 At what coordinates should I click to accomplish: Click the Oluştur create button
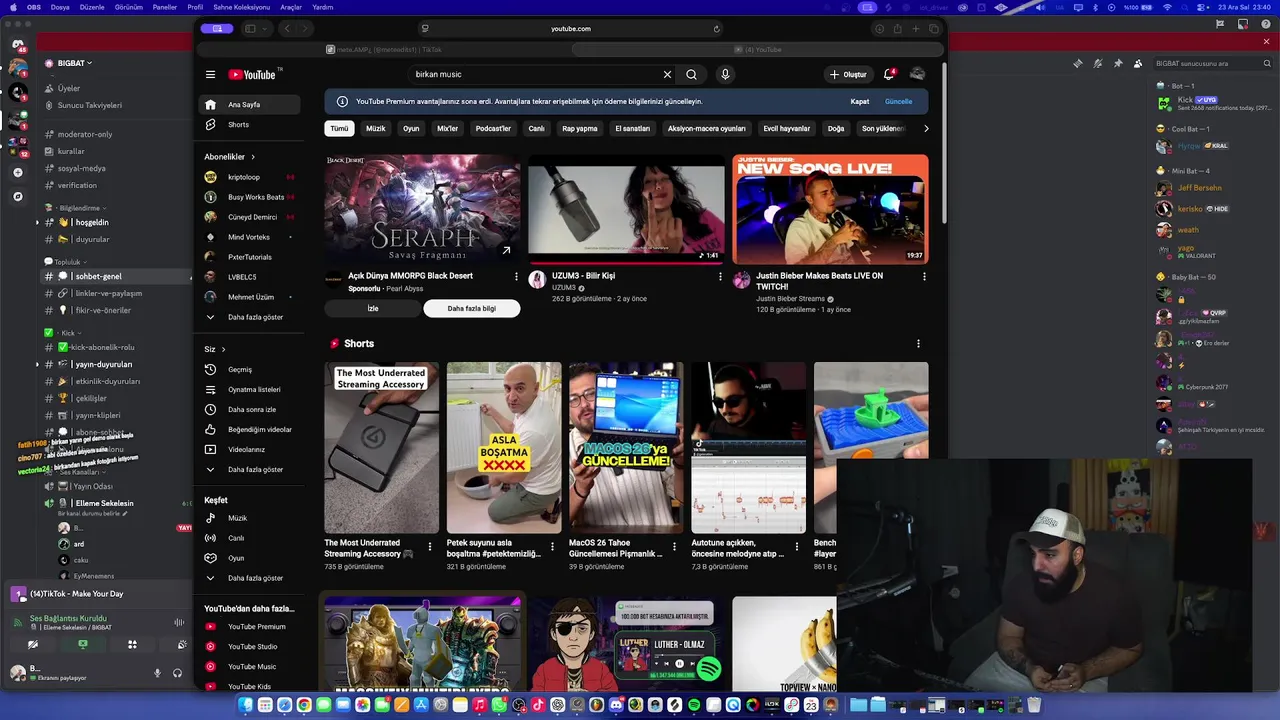click(x=847, y=74)
